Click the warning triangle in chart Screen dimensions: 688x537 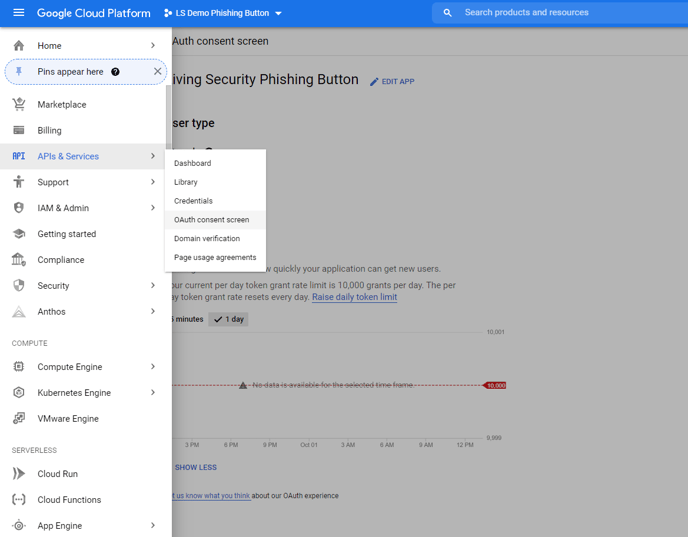tap(243, 385)
